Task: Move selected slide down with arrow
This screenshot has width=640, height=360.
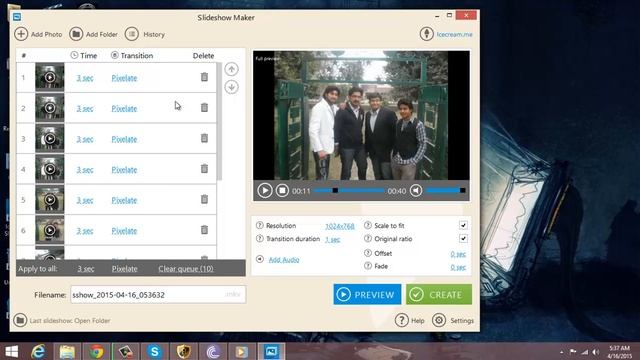Action: (231, 87)
